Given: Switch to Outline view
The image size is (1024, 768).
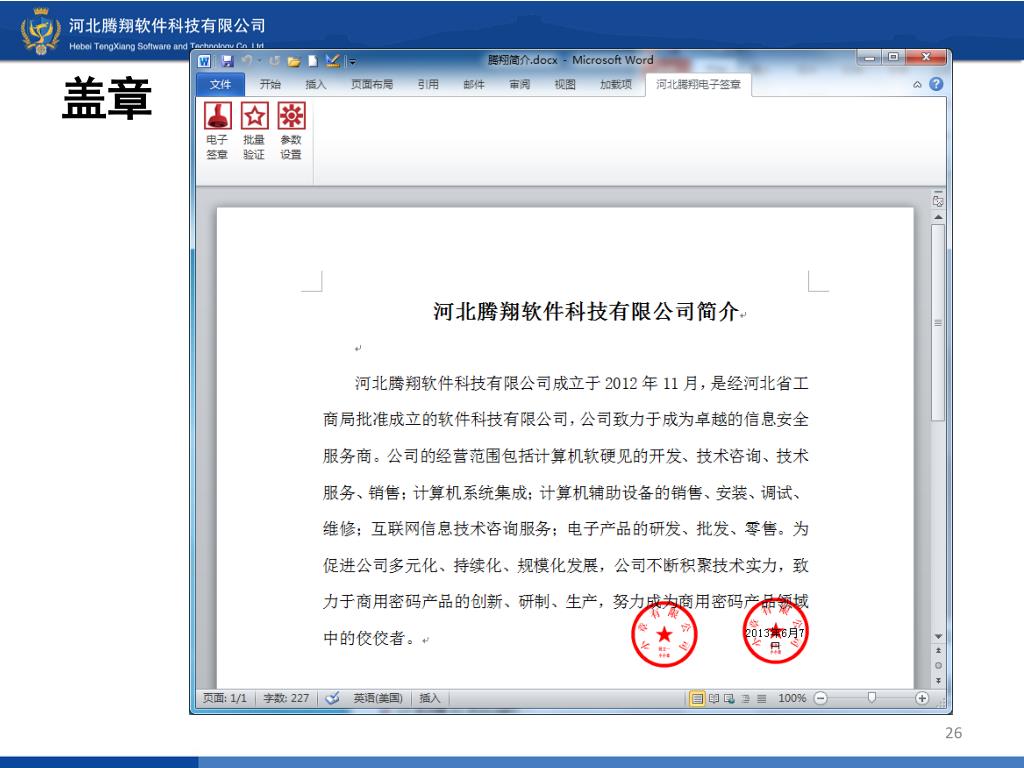Looking at the screenshot, I should click(745, 699).
